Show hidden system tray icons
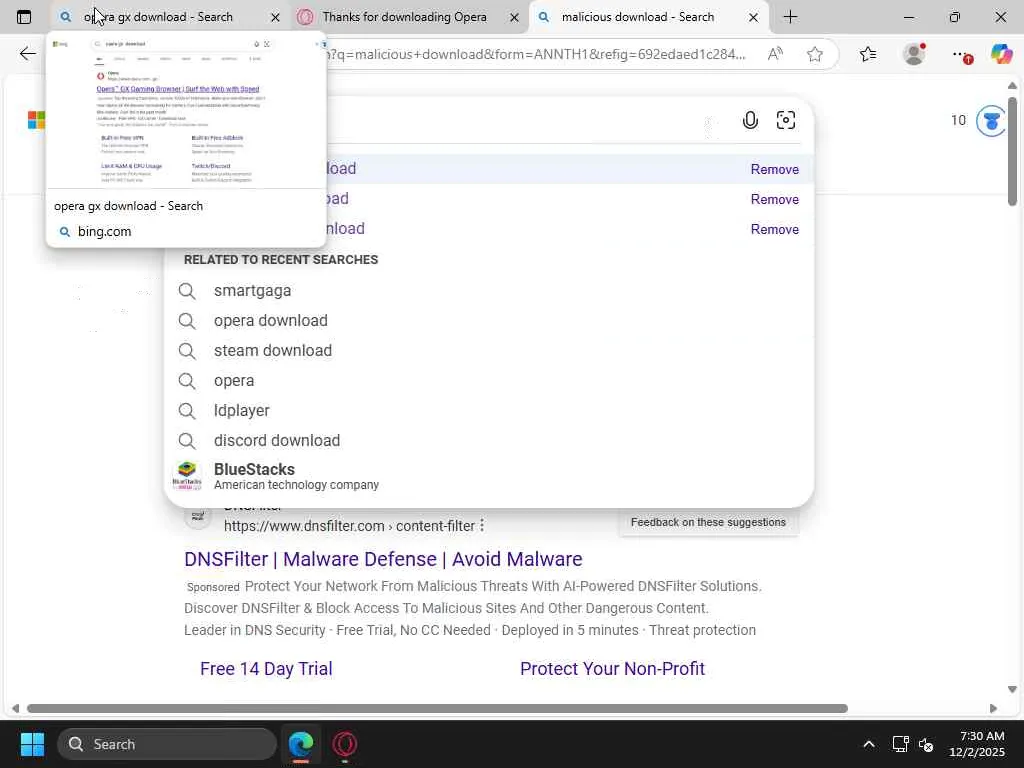The height and width of the screenshot is (768, 1024). (869, 744)
